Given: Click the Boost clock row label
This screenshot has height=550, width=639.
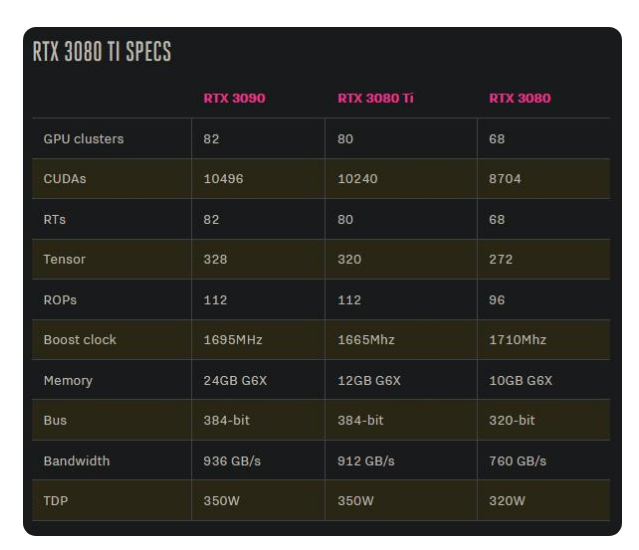Looking at the screenshot, I should pyautogui.click(x=80, y=340).
